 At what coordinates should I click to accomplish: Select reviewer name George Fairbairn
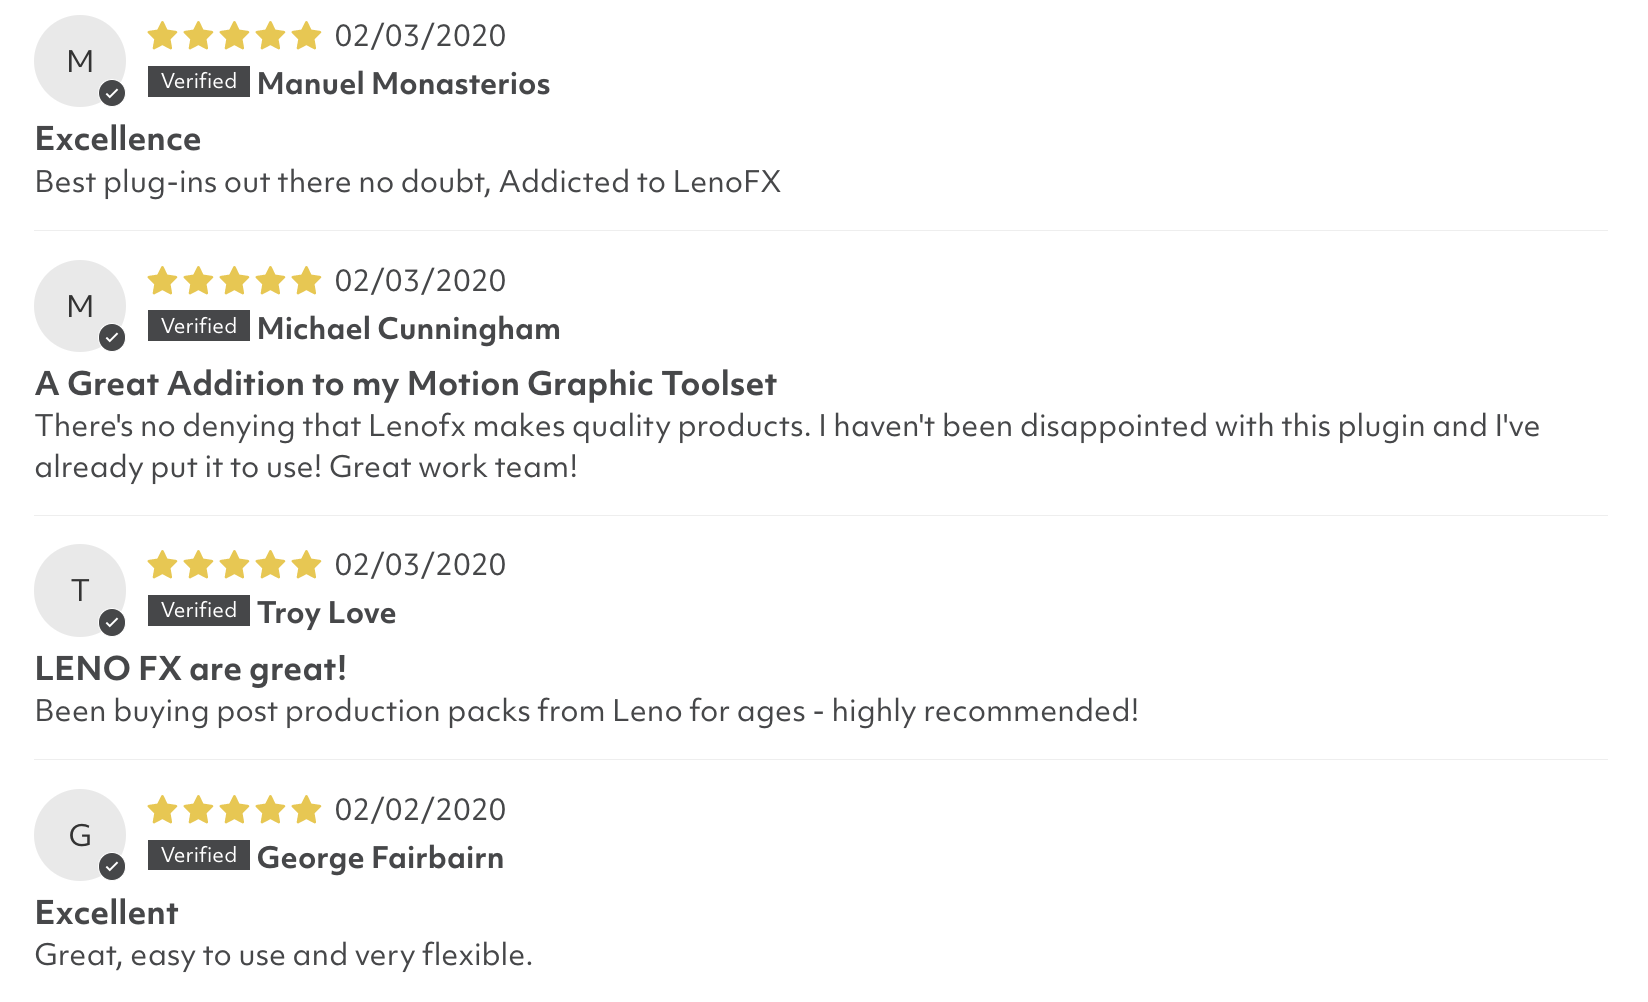click(381, 858)
